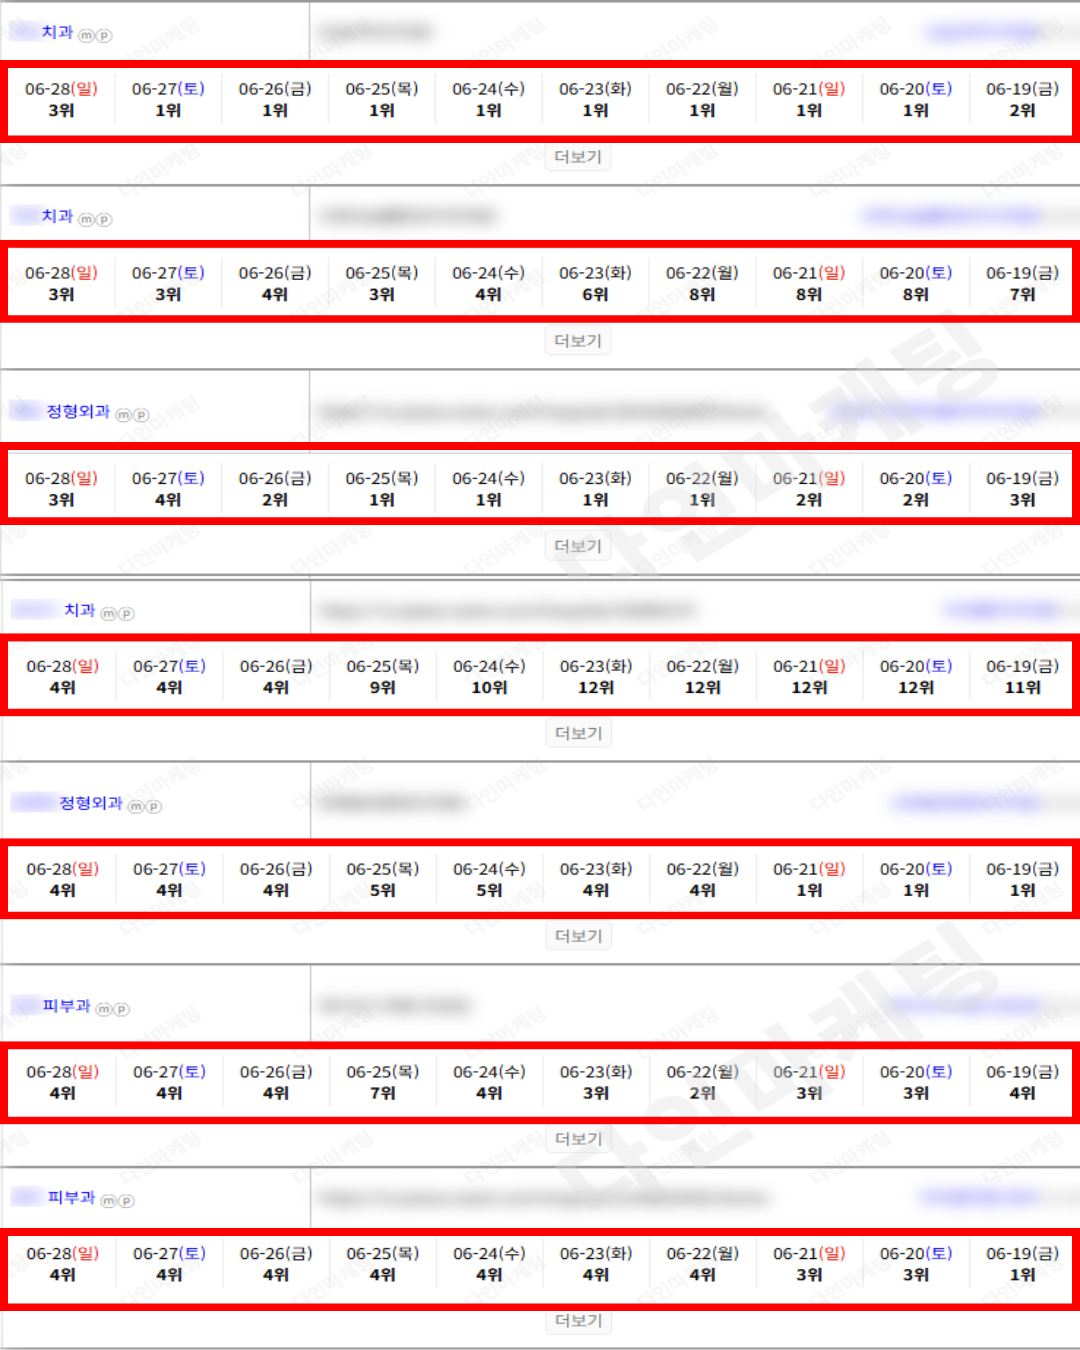Image resolution: width=1080 pixels, height=1350 pixels.
Task: Click the 'm' icon beside the second 정형외과 entry
Action: [135, 807]
